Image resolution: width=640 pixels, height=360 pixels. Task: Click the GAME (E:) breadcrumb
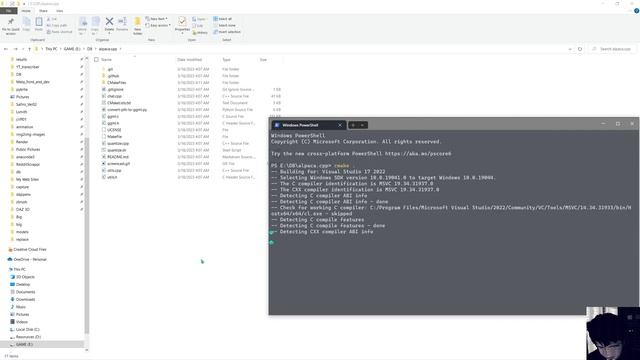72,49
